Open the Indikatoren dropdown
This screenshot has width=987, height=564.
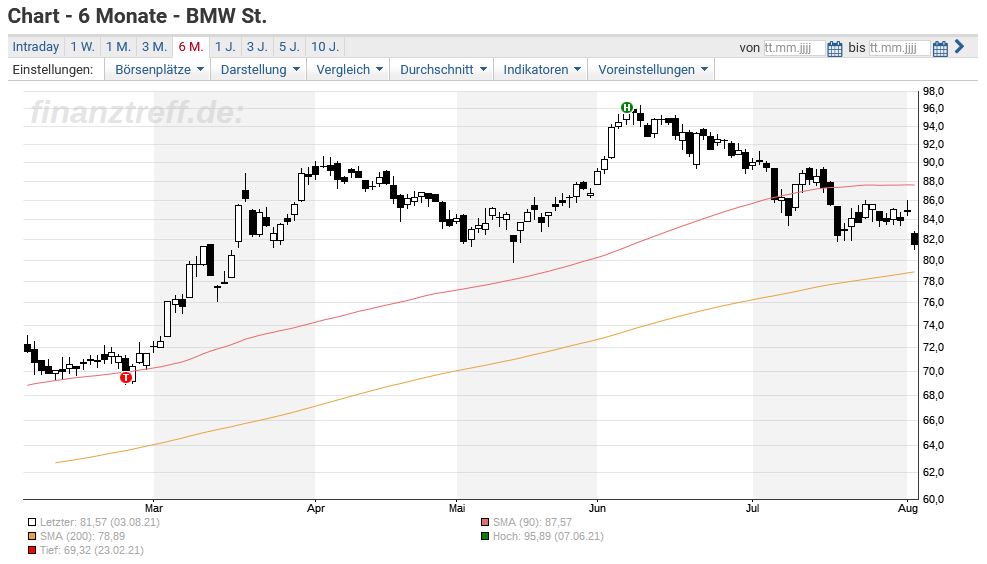[541, 70]
